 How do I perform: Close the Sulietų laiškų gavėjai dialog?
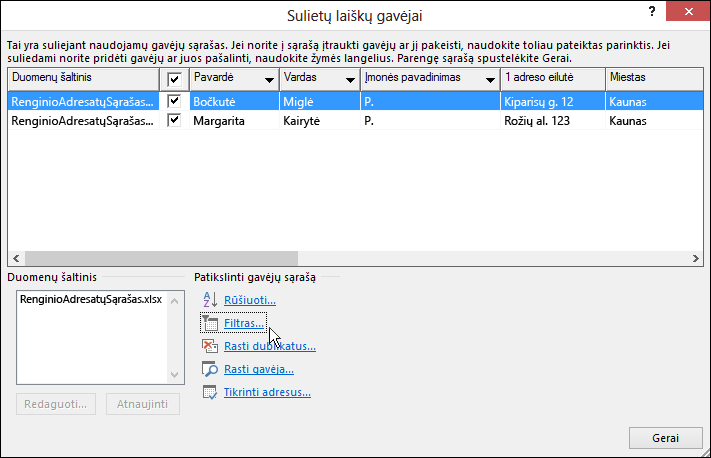(x=688, y=11)
